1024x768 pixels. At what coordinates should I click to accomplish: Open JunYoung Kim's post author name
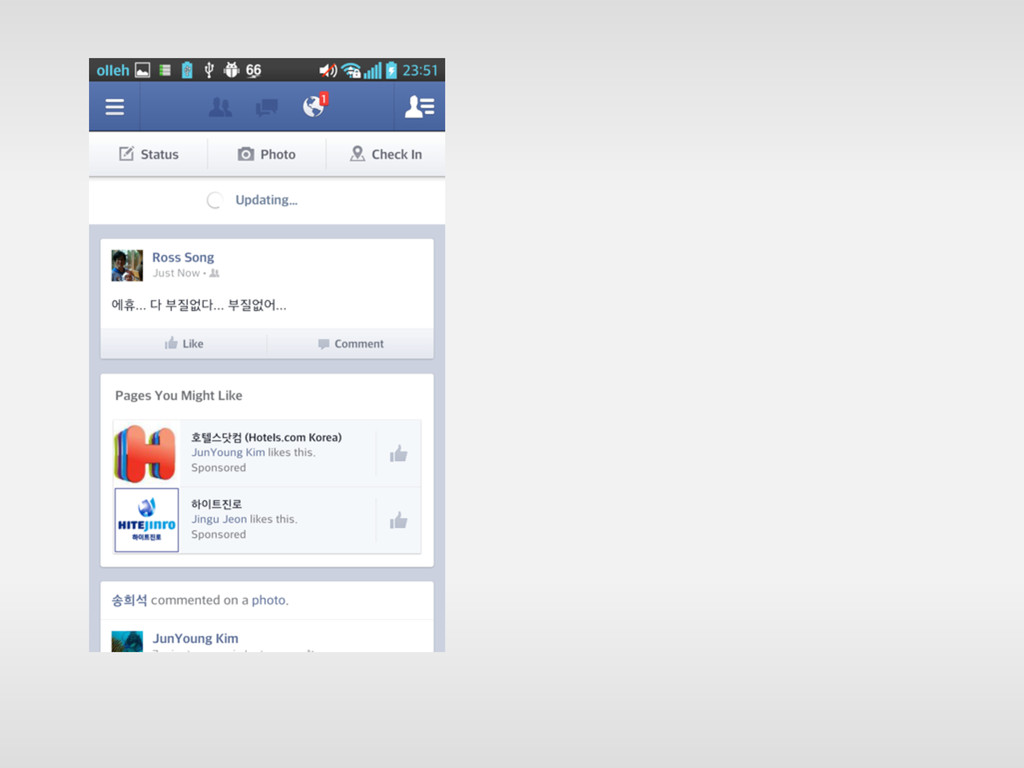tap(195, 639)
